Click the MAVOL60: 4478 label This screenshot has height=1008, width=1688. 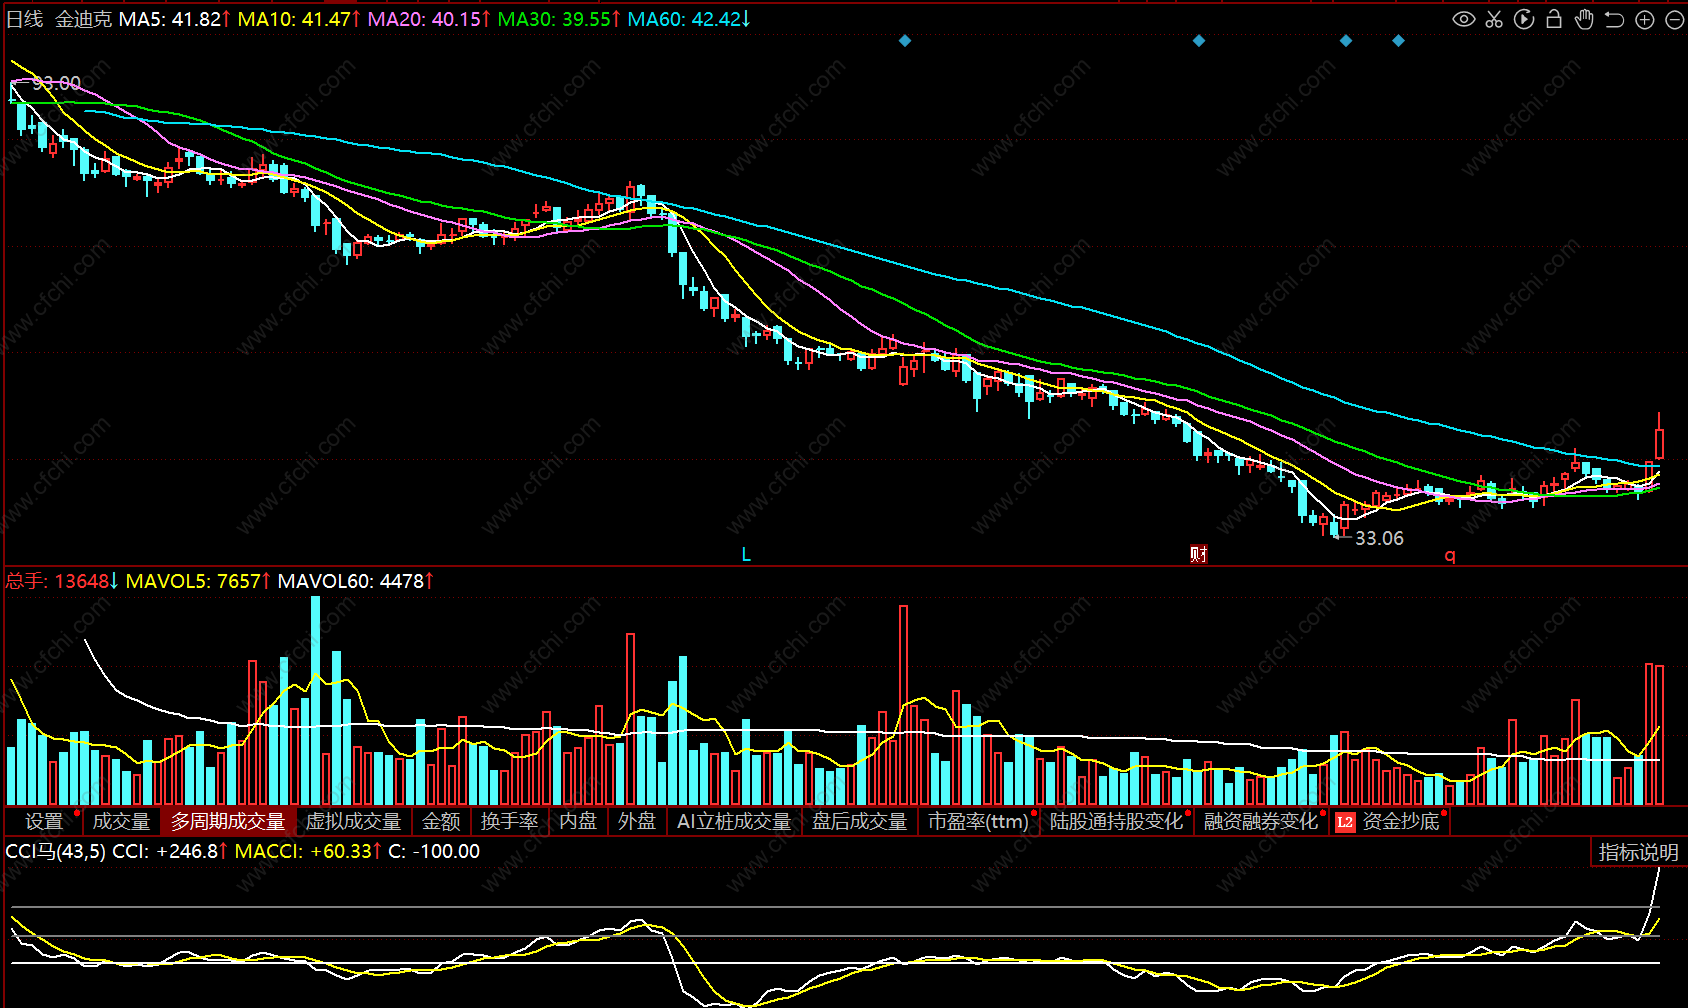[355, 581]
